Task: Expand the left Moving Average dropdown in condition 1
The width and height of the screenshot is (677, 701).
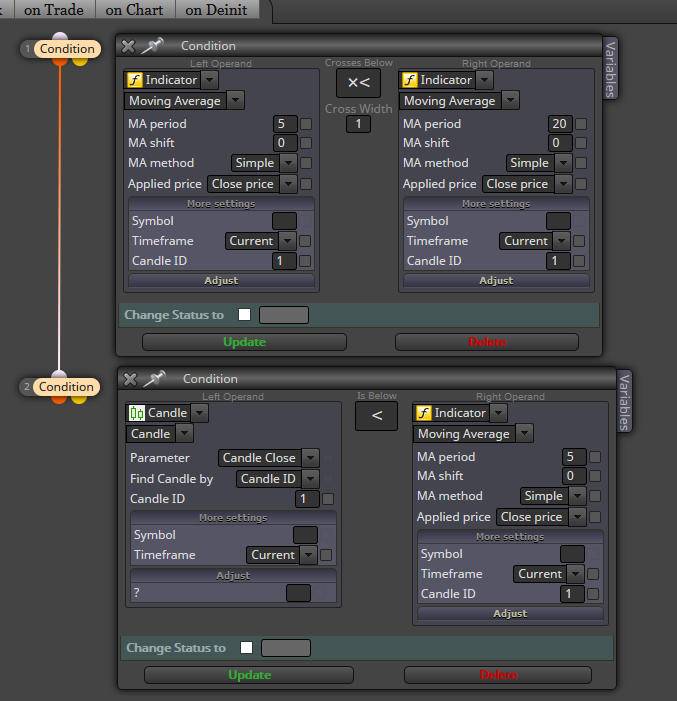Action: [236, 100]
